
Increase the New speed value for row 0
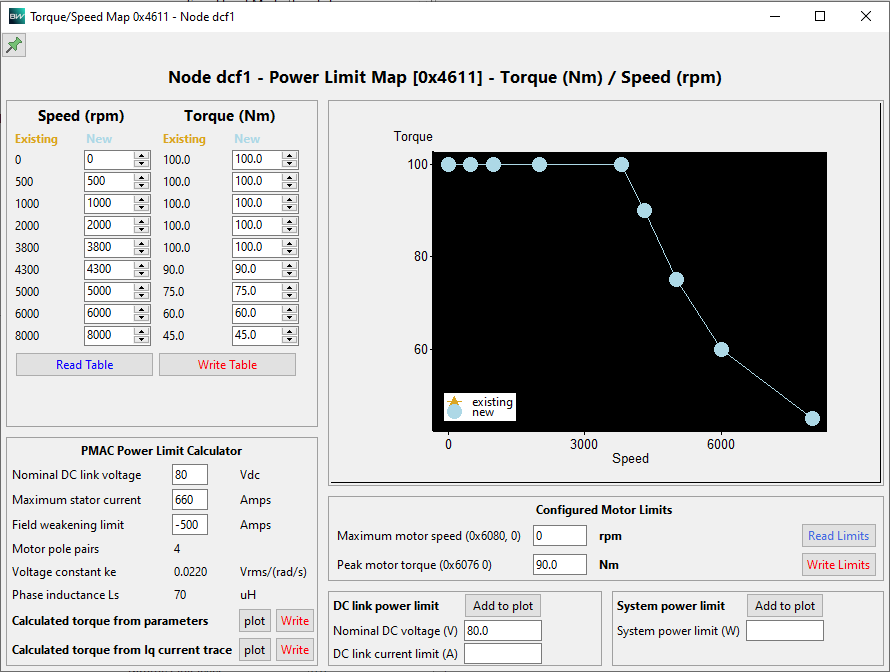pos(141,156)
